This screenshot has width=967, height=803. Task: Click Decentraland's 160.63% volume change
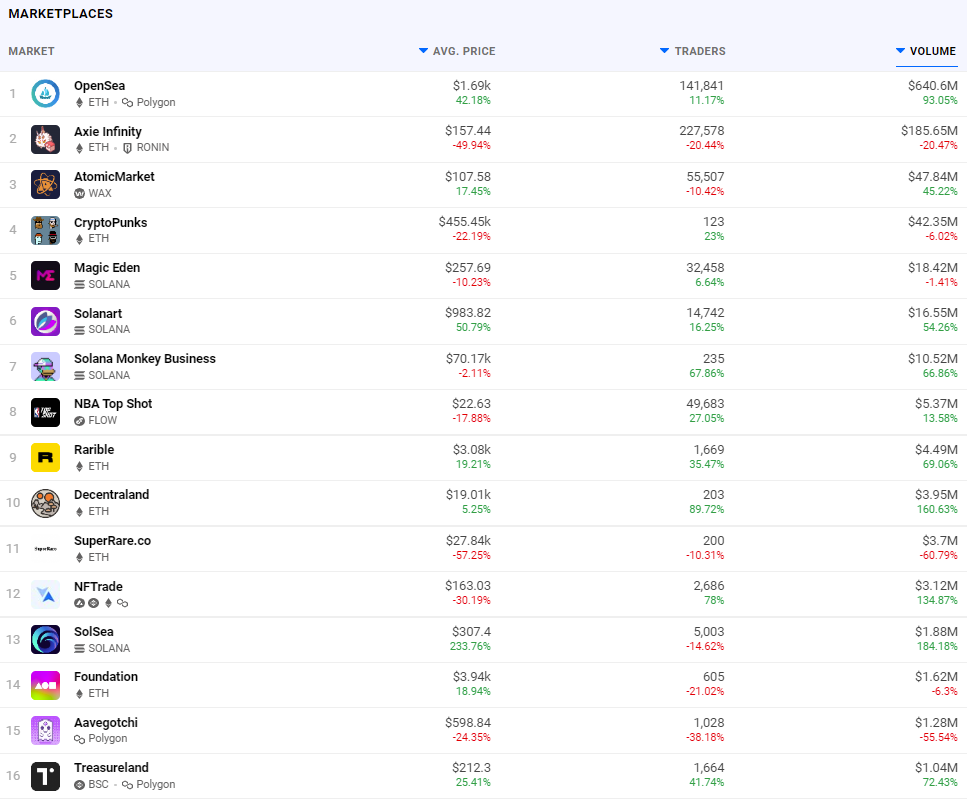click(x=937, y=509)
